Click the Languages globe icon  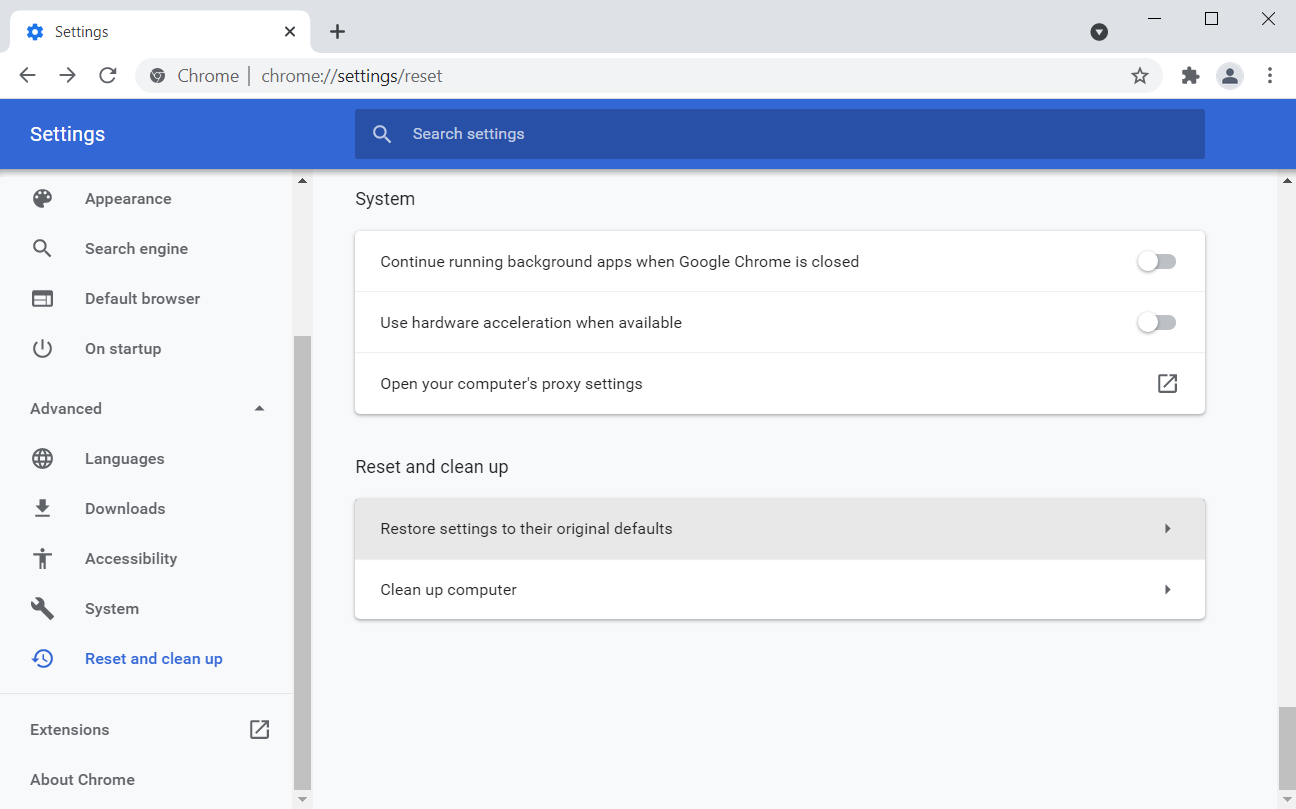[x=42, y=459]
